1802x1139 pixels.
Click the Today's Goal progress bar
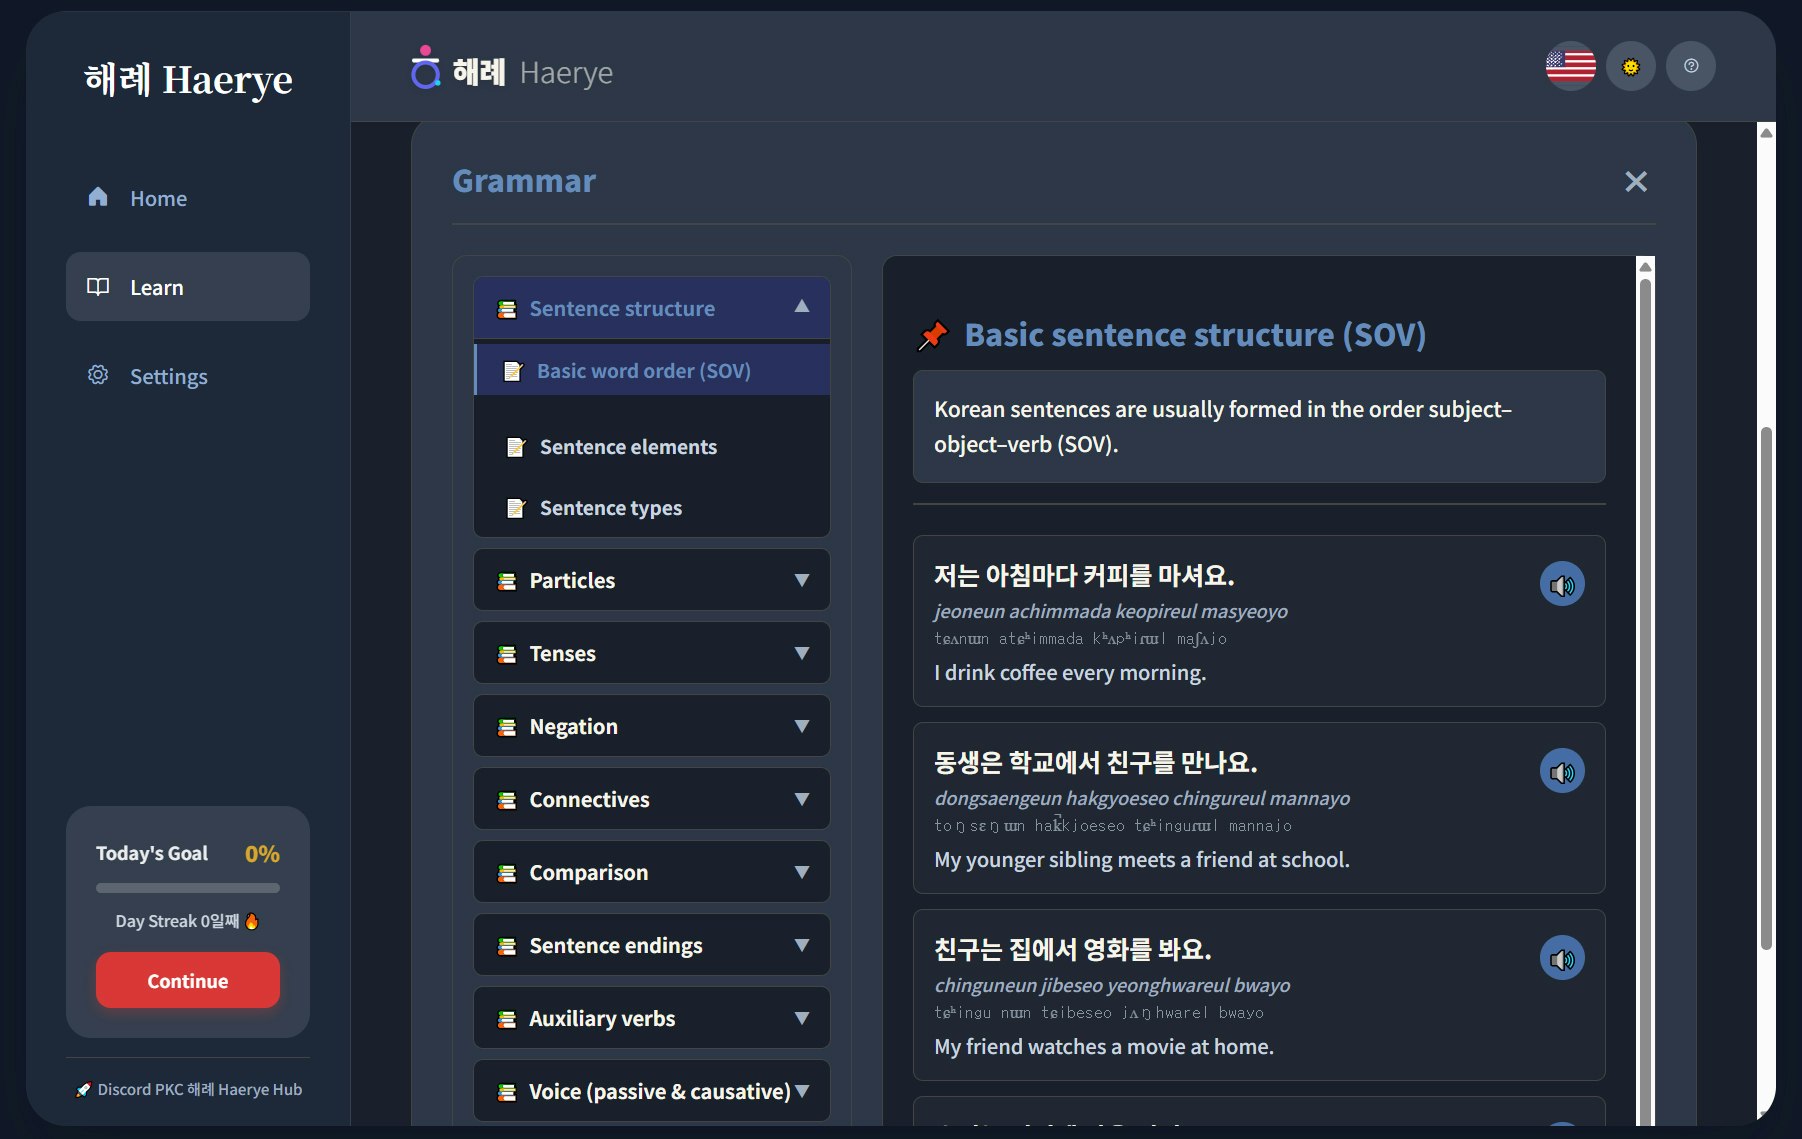[x=187, y=887]
